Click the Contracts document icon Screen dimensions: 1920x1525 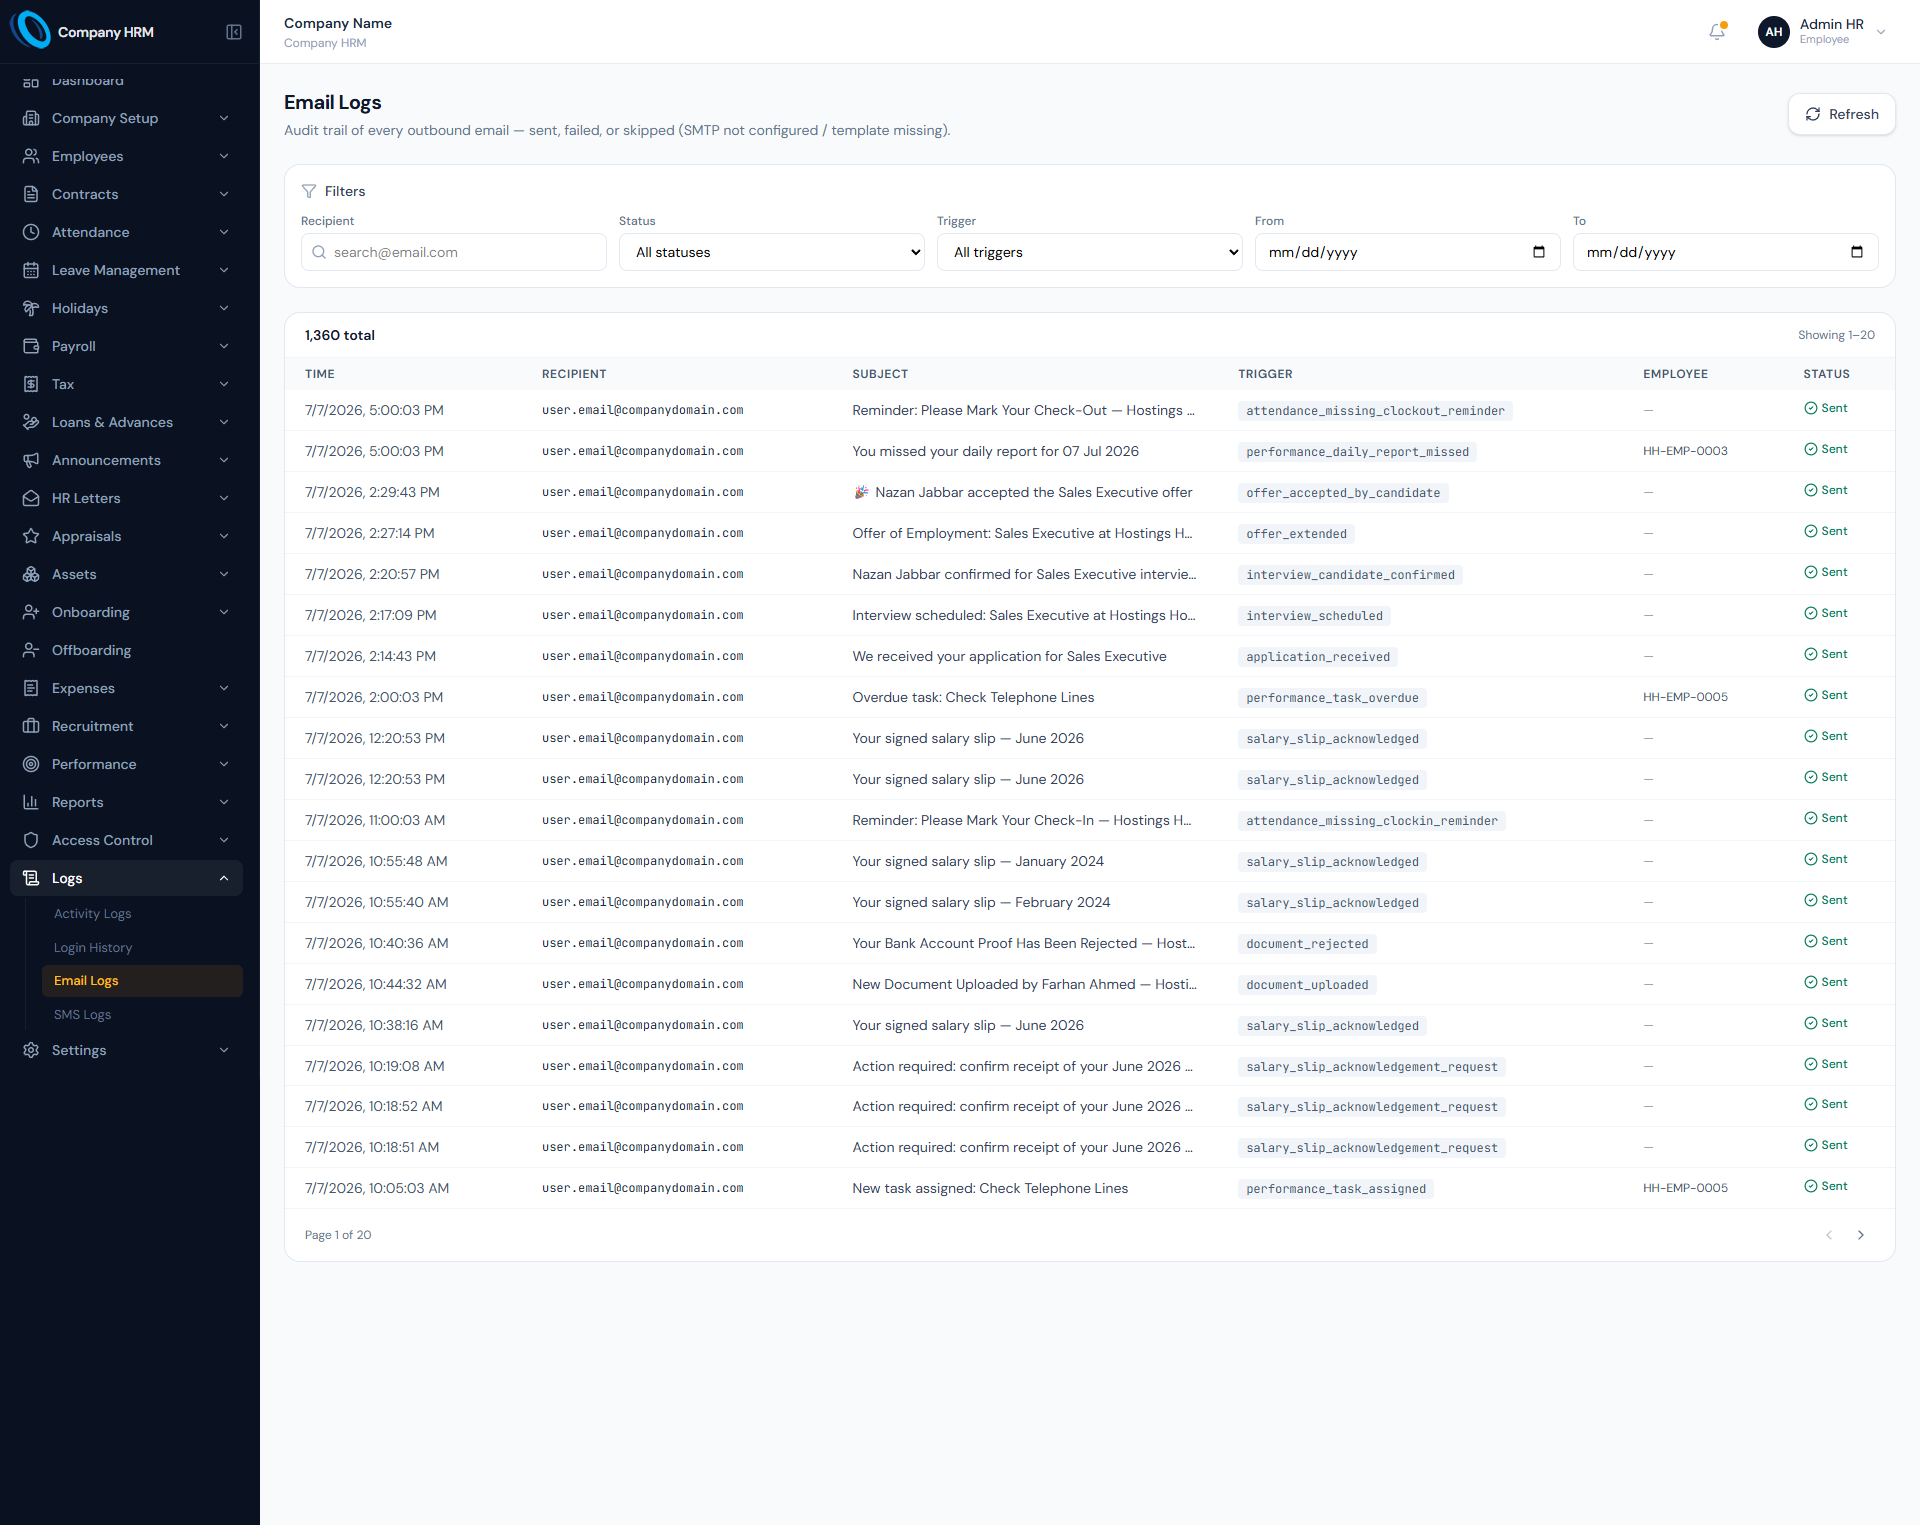coord(31,194)
